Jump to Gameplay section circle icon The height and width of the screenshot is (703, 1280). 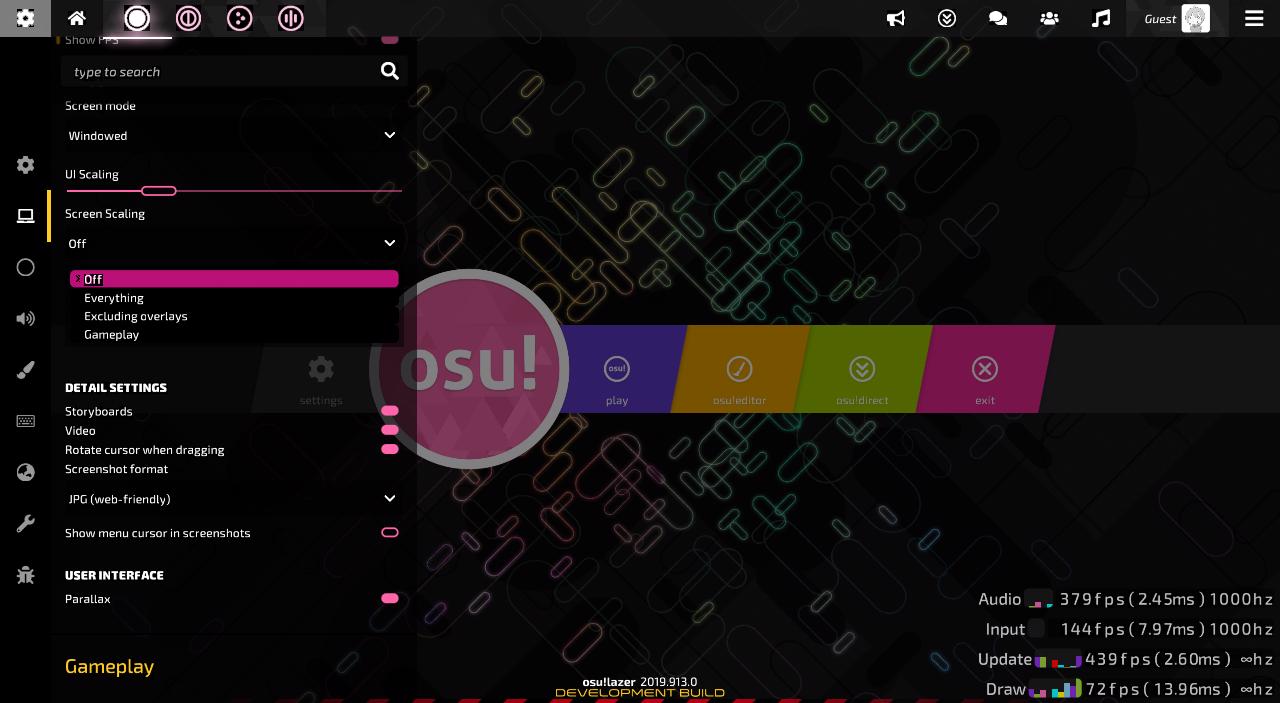coord(26,267)
